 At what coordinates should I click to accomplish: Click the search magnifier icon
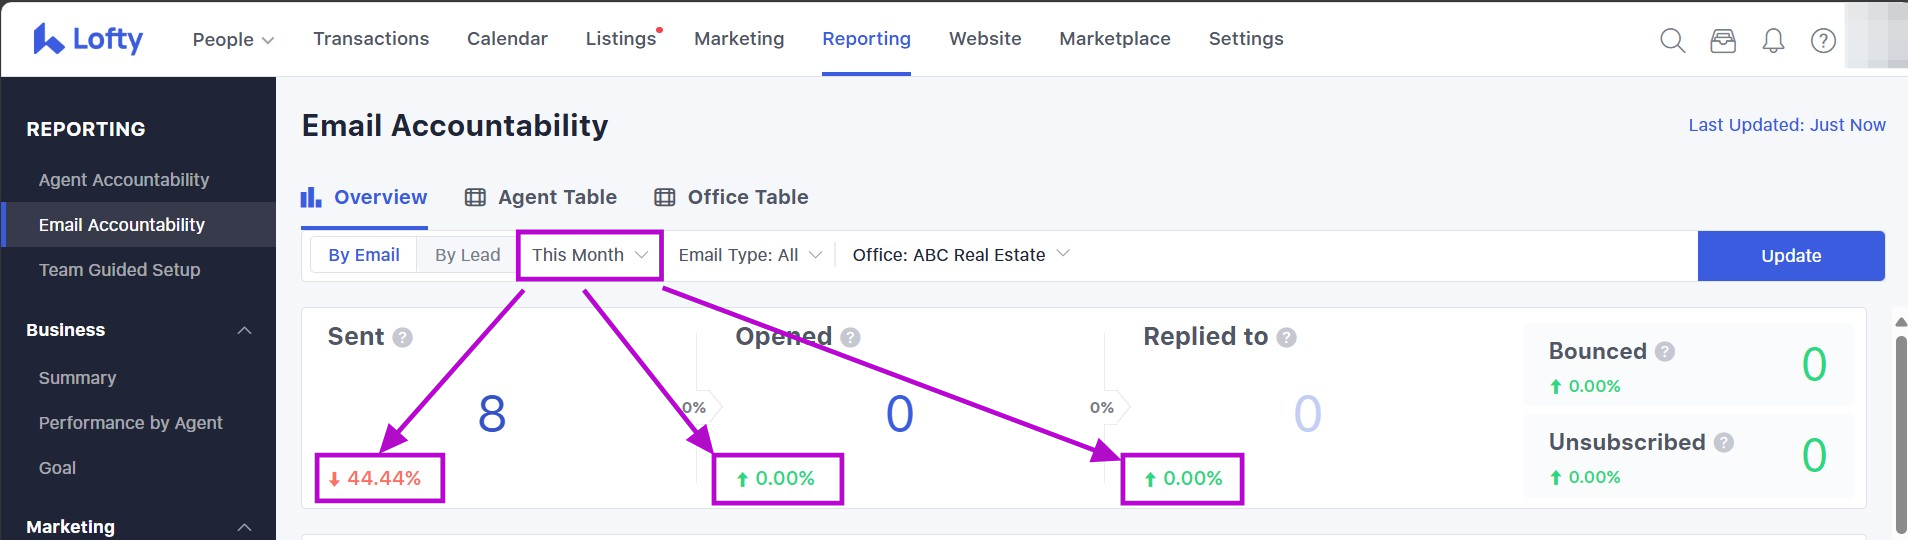click(1672, 40)
